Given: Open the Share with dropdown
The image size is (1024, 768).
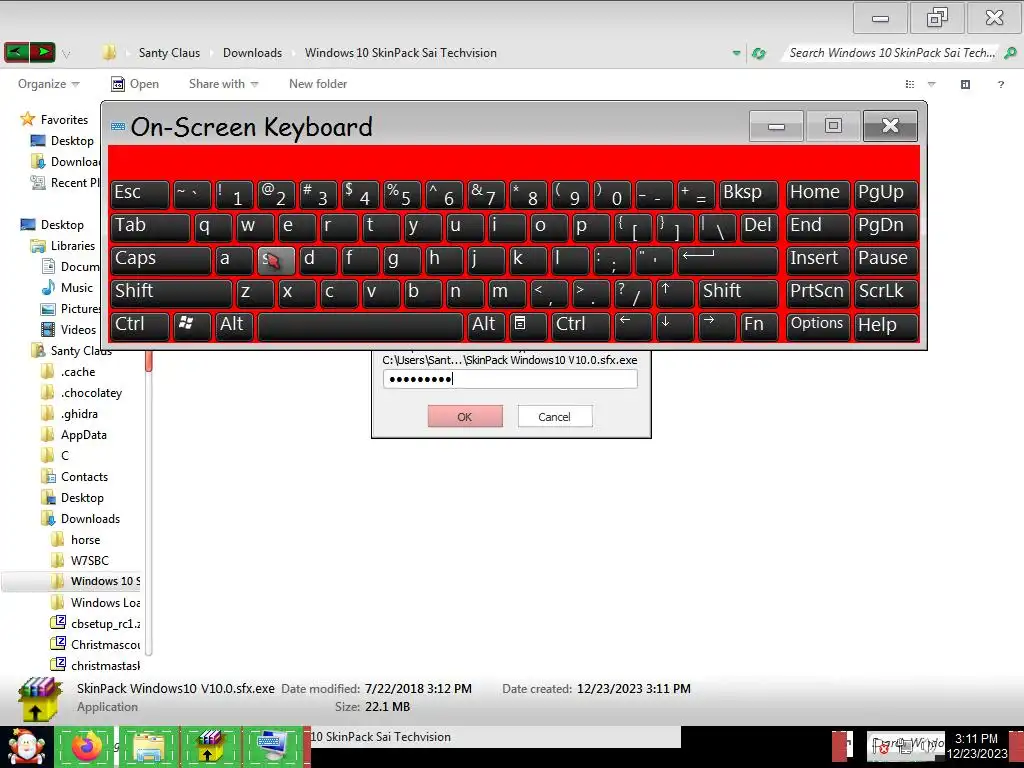Looking at the screenshot, I should (223, 84).
